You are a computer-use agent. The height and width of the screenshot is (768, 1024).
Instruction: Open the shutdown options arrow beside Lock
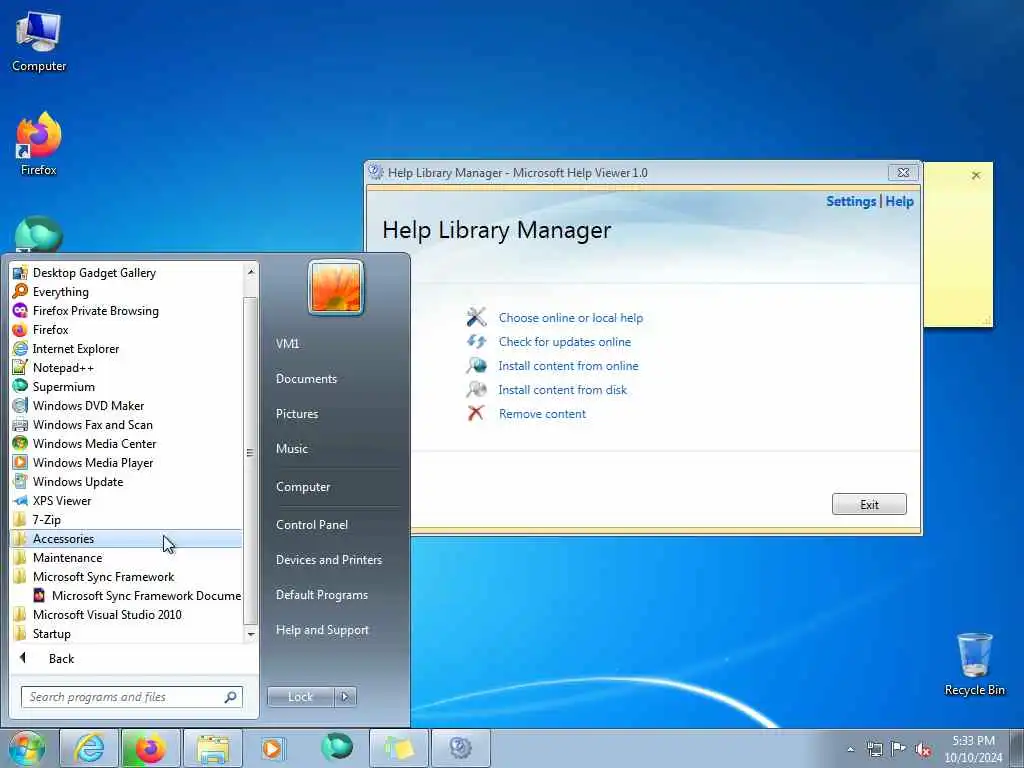pyautogui.click(x=345, y=697)
